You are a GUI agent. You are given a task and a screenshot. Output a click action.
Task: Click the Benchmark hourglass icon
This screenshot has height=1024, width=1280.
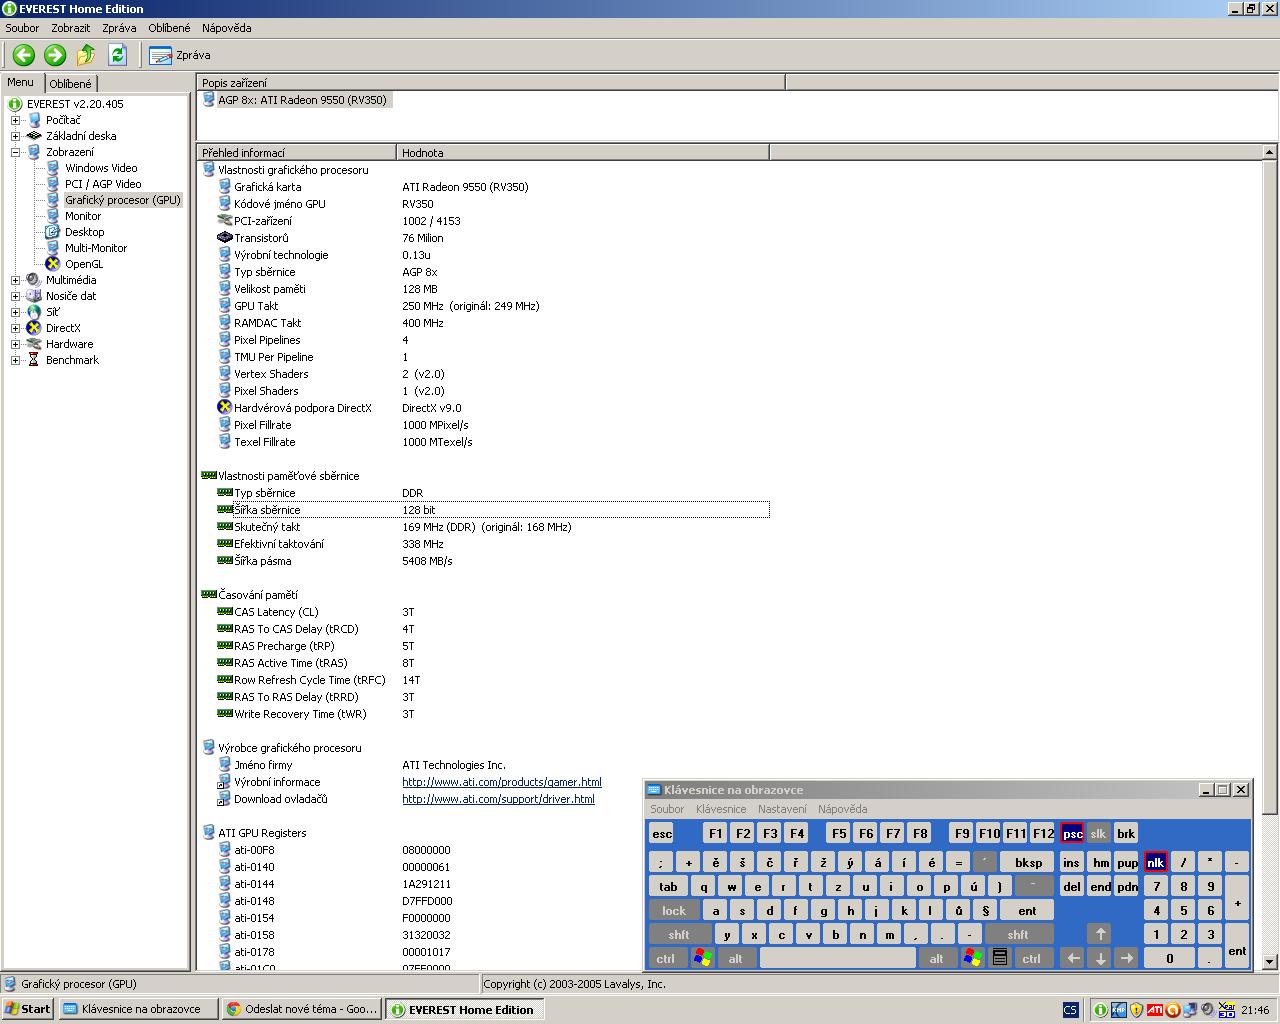click(34, 360)
